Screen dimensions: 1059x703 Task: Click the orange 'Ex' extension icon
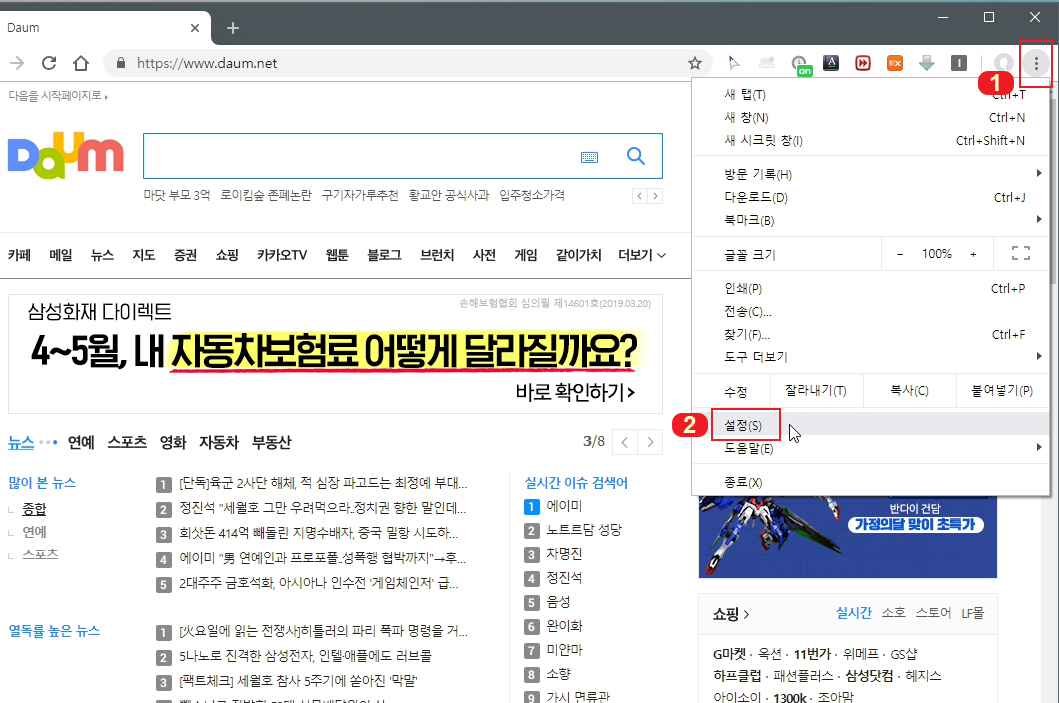tap(894, 63)
